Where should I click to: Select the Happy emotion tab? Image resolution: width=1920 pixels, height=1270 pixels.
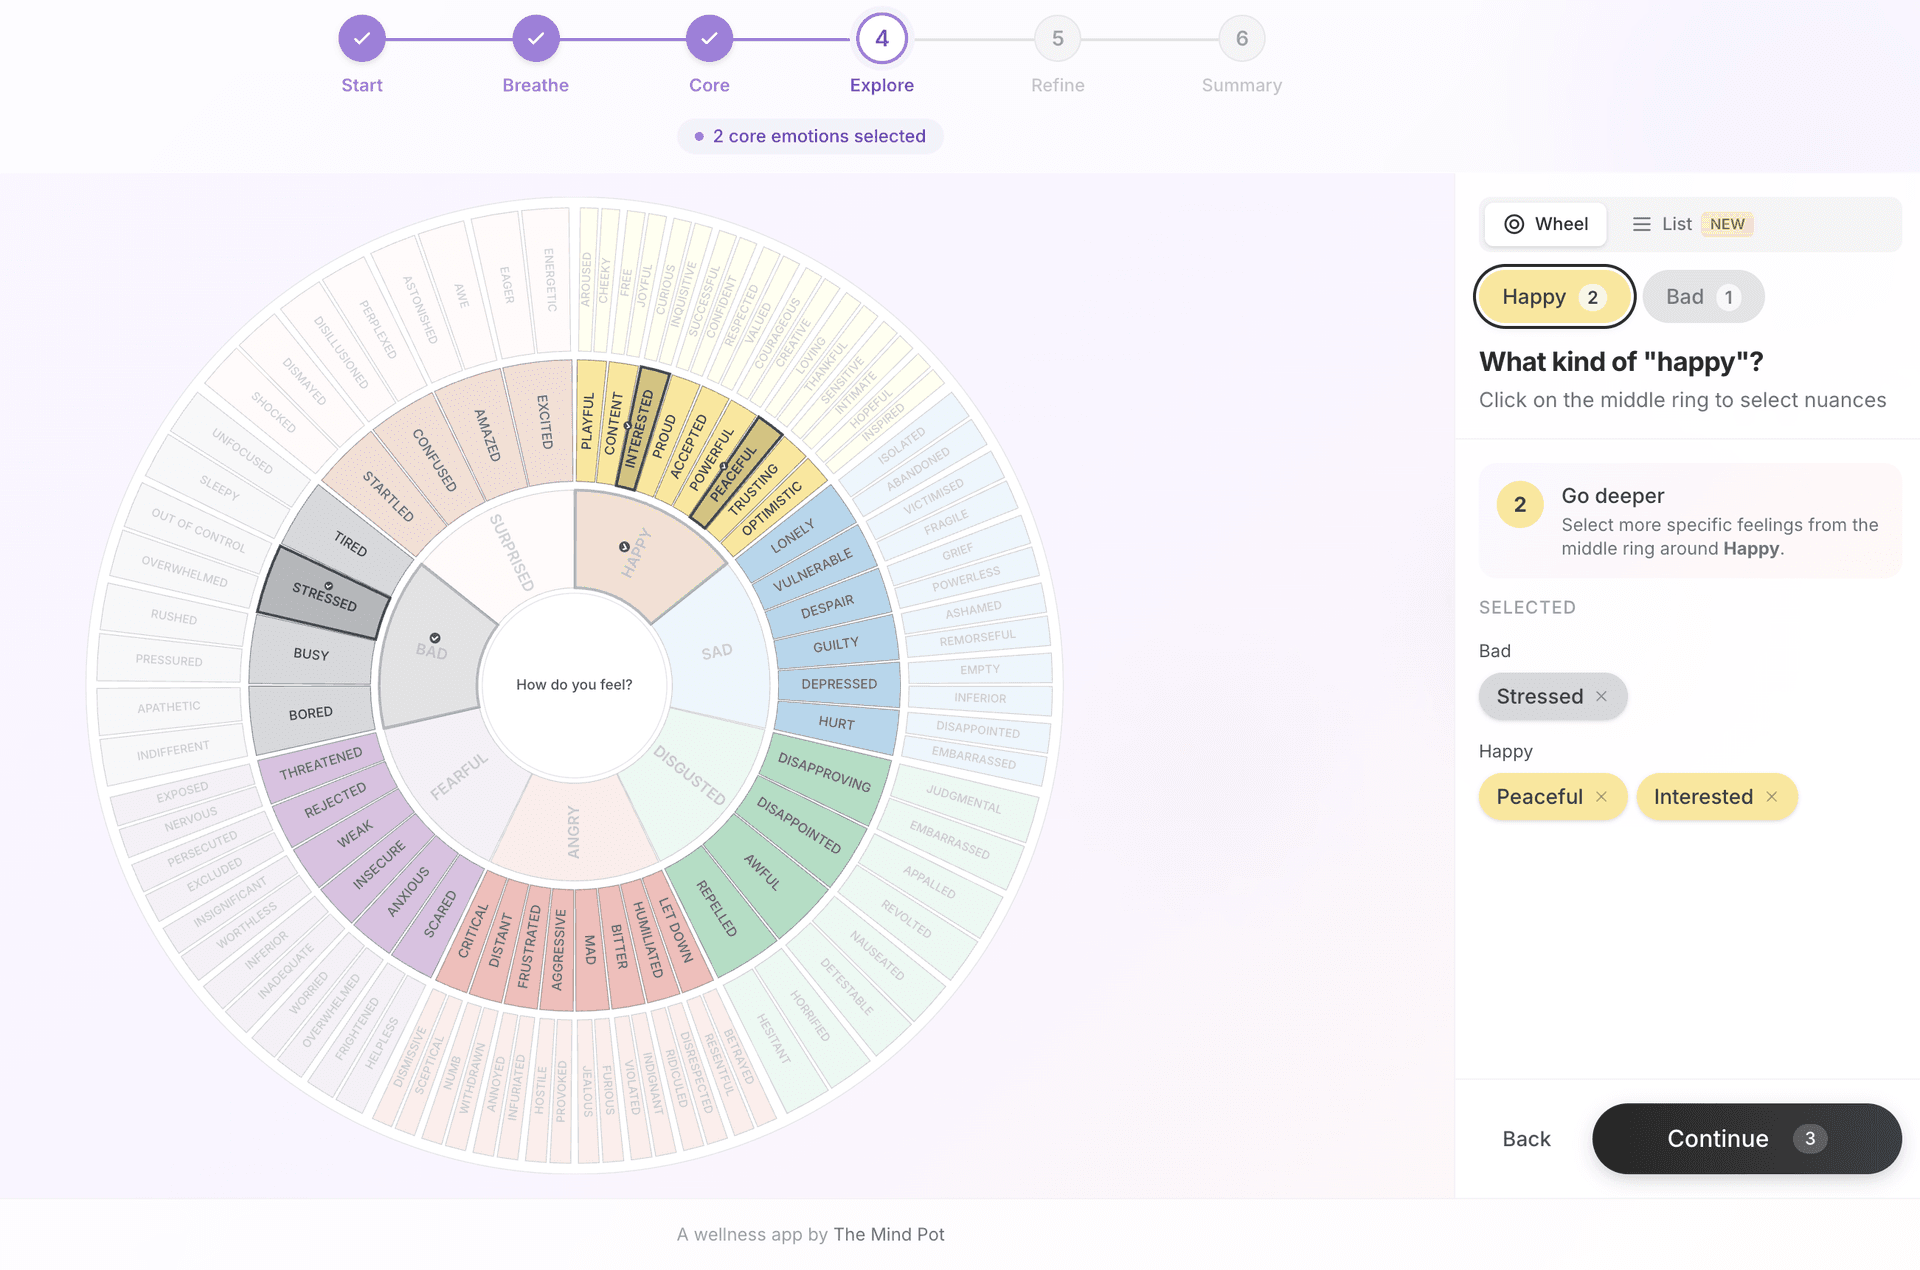(1554, 297)
